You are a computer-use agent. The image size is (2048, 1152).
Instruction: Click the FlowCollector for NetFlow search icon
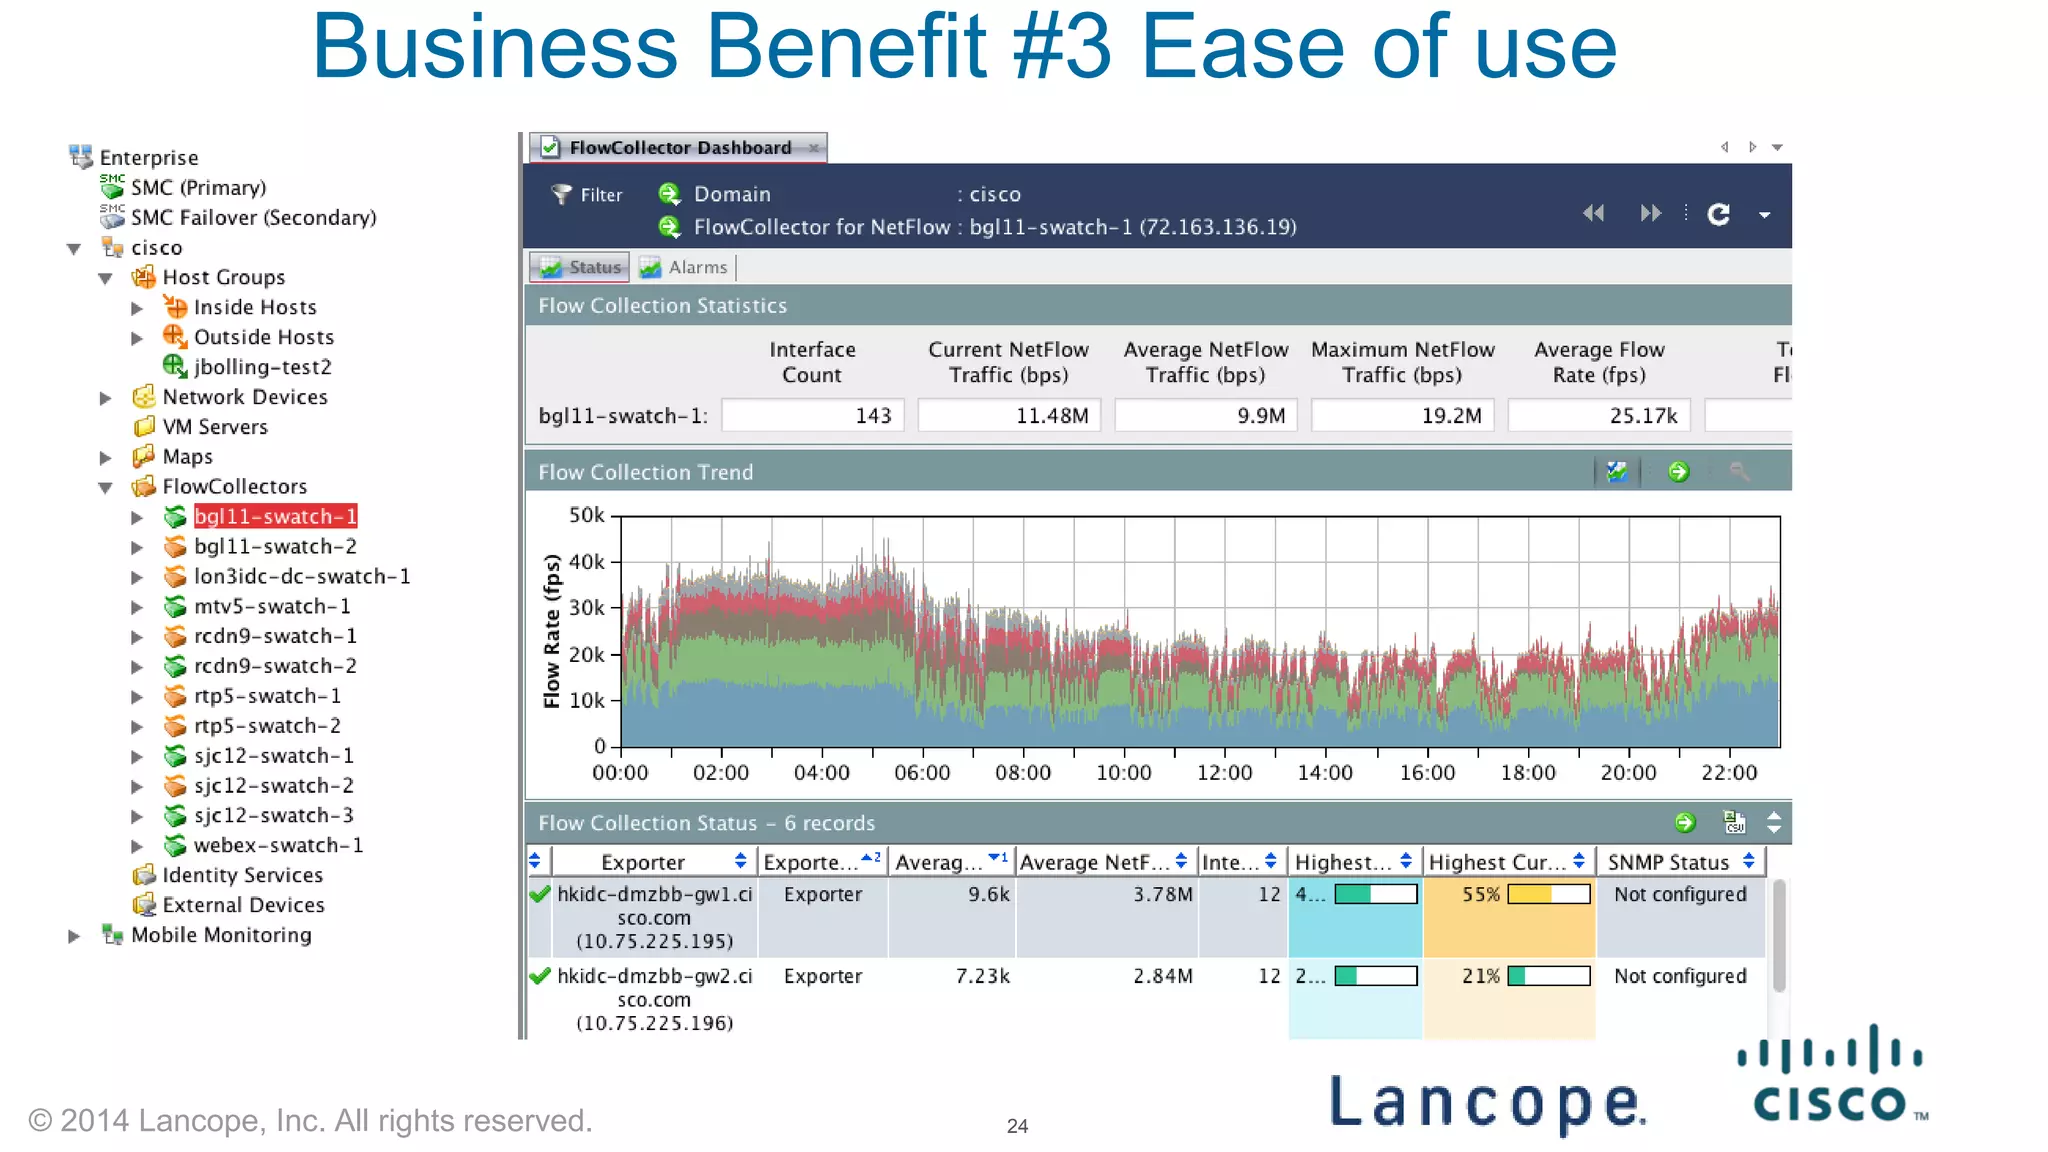tap(669, 227)
